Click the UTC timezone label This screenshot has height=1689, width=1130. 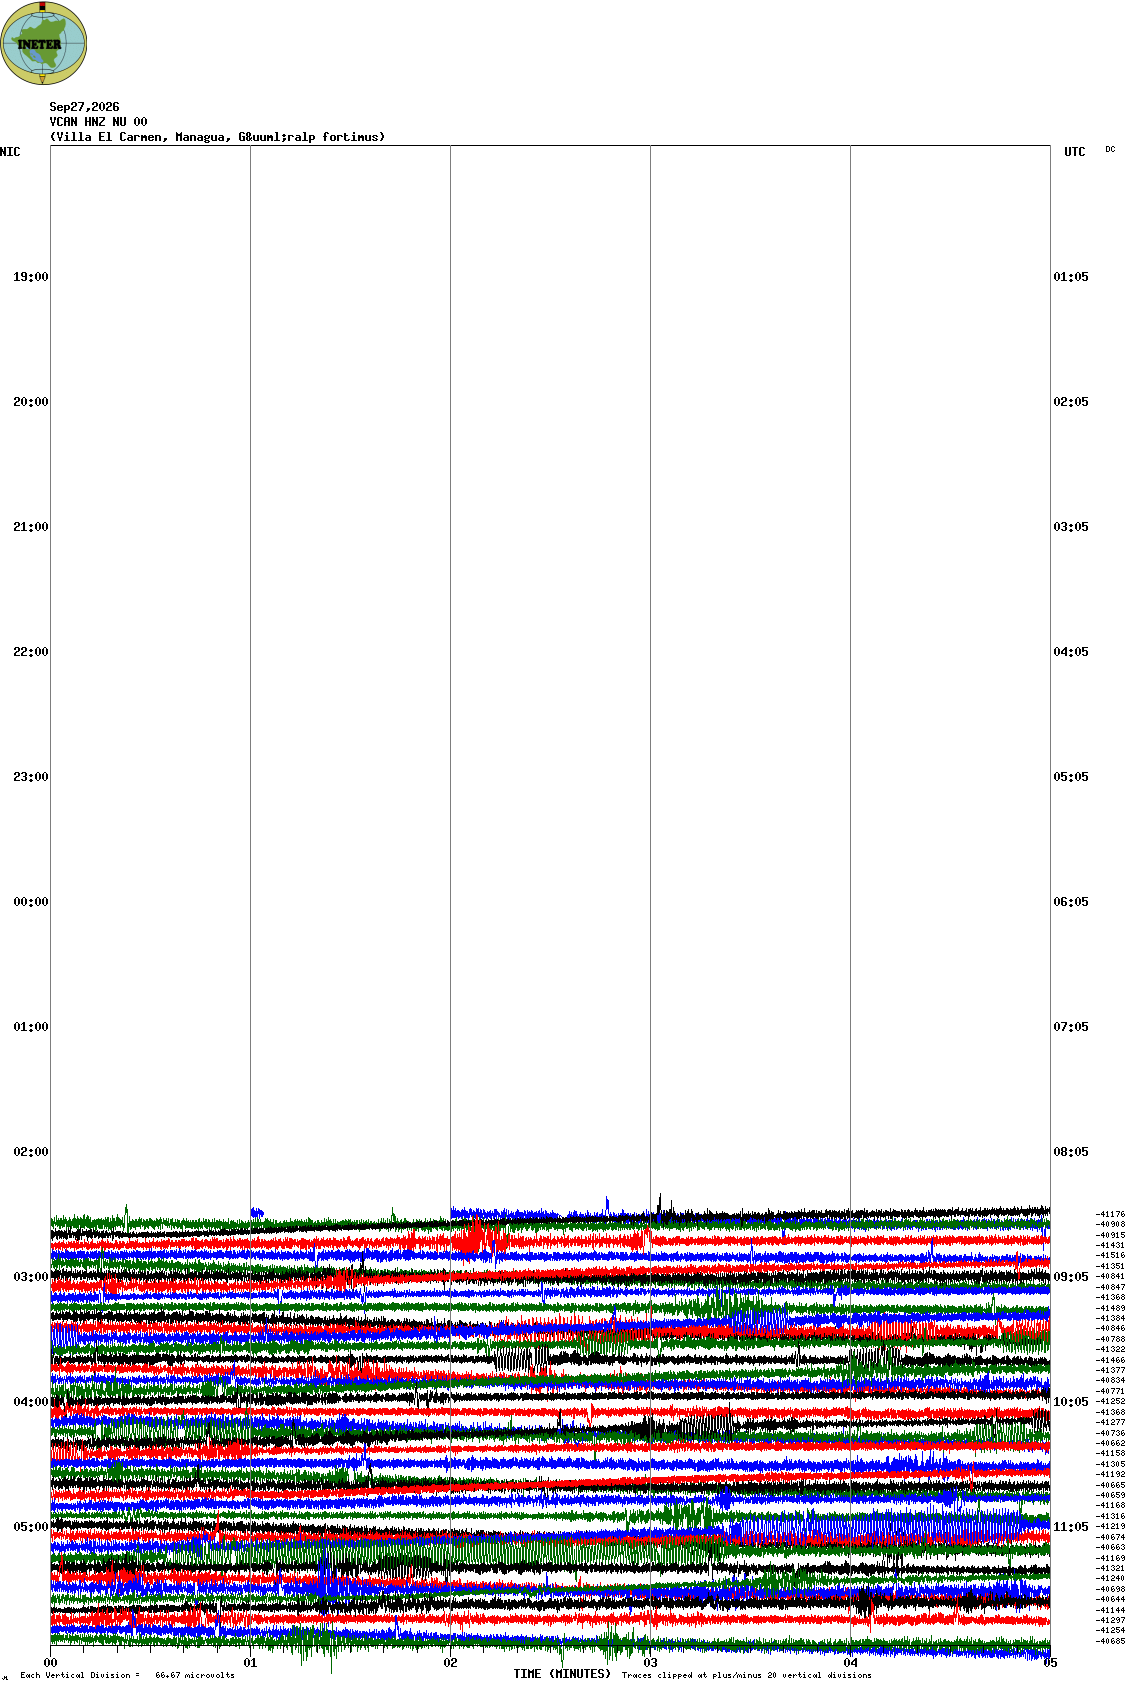1075,152
